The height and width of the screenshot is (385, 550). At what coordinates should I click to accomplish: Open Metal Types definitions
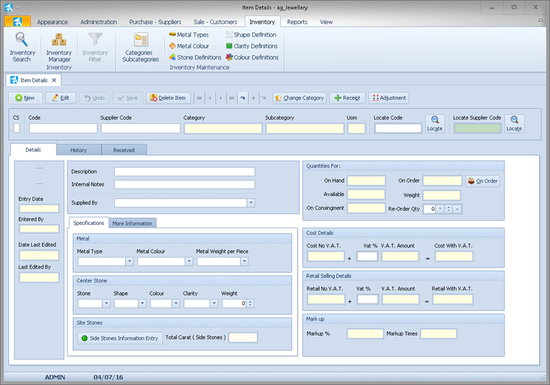(189, 35)
